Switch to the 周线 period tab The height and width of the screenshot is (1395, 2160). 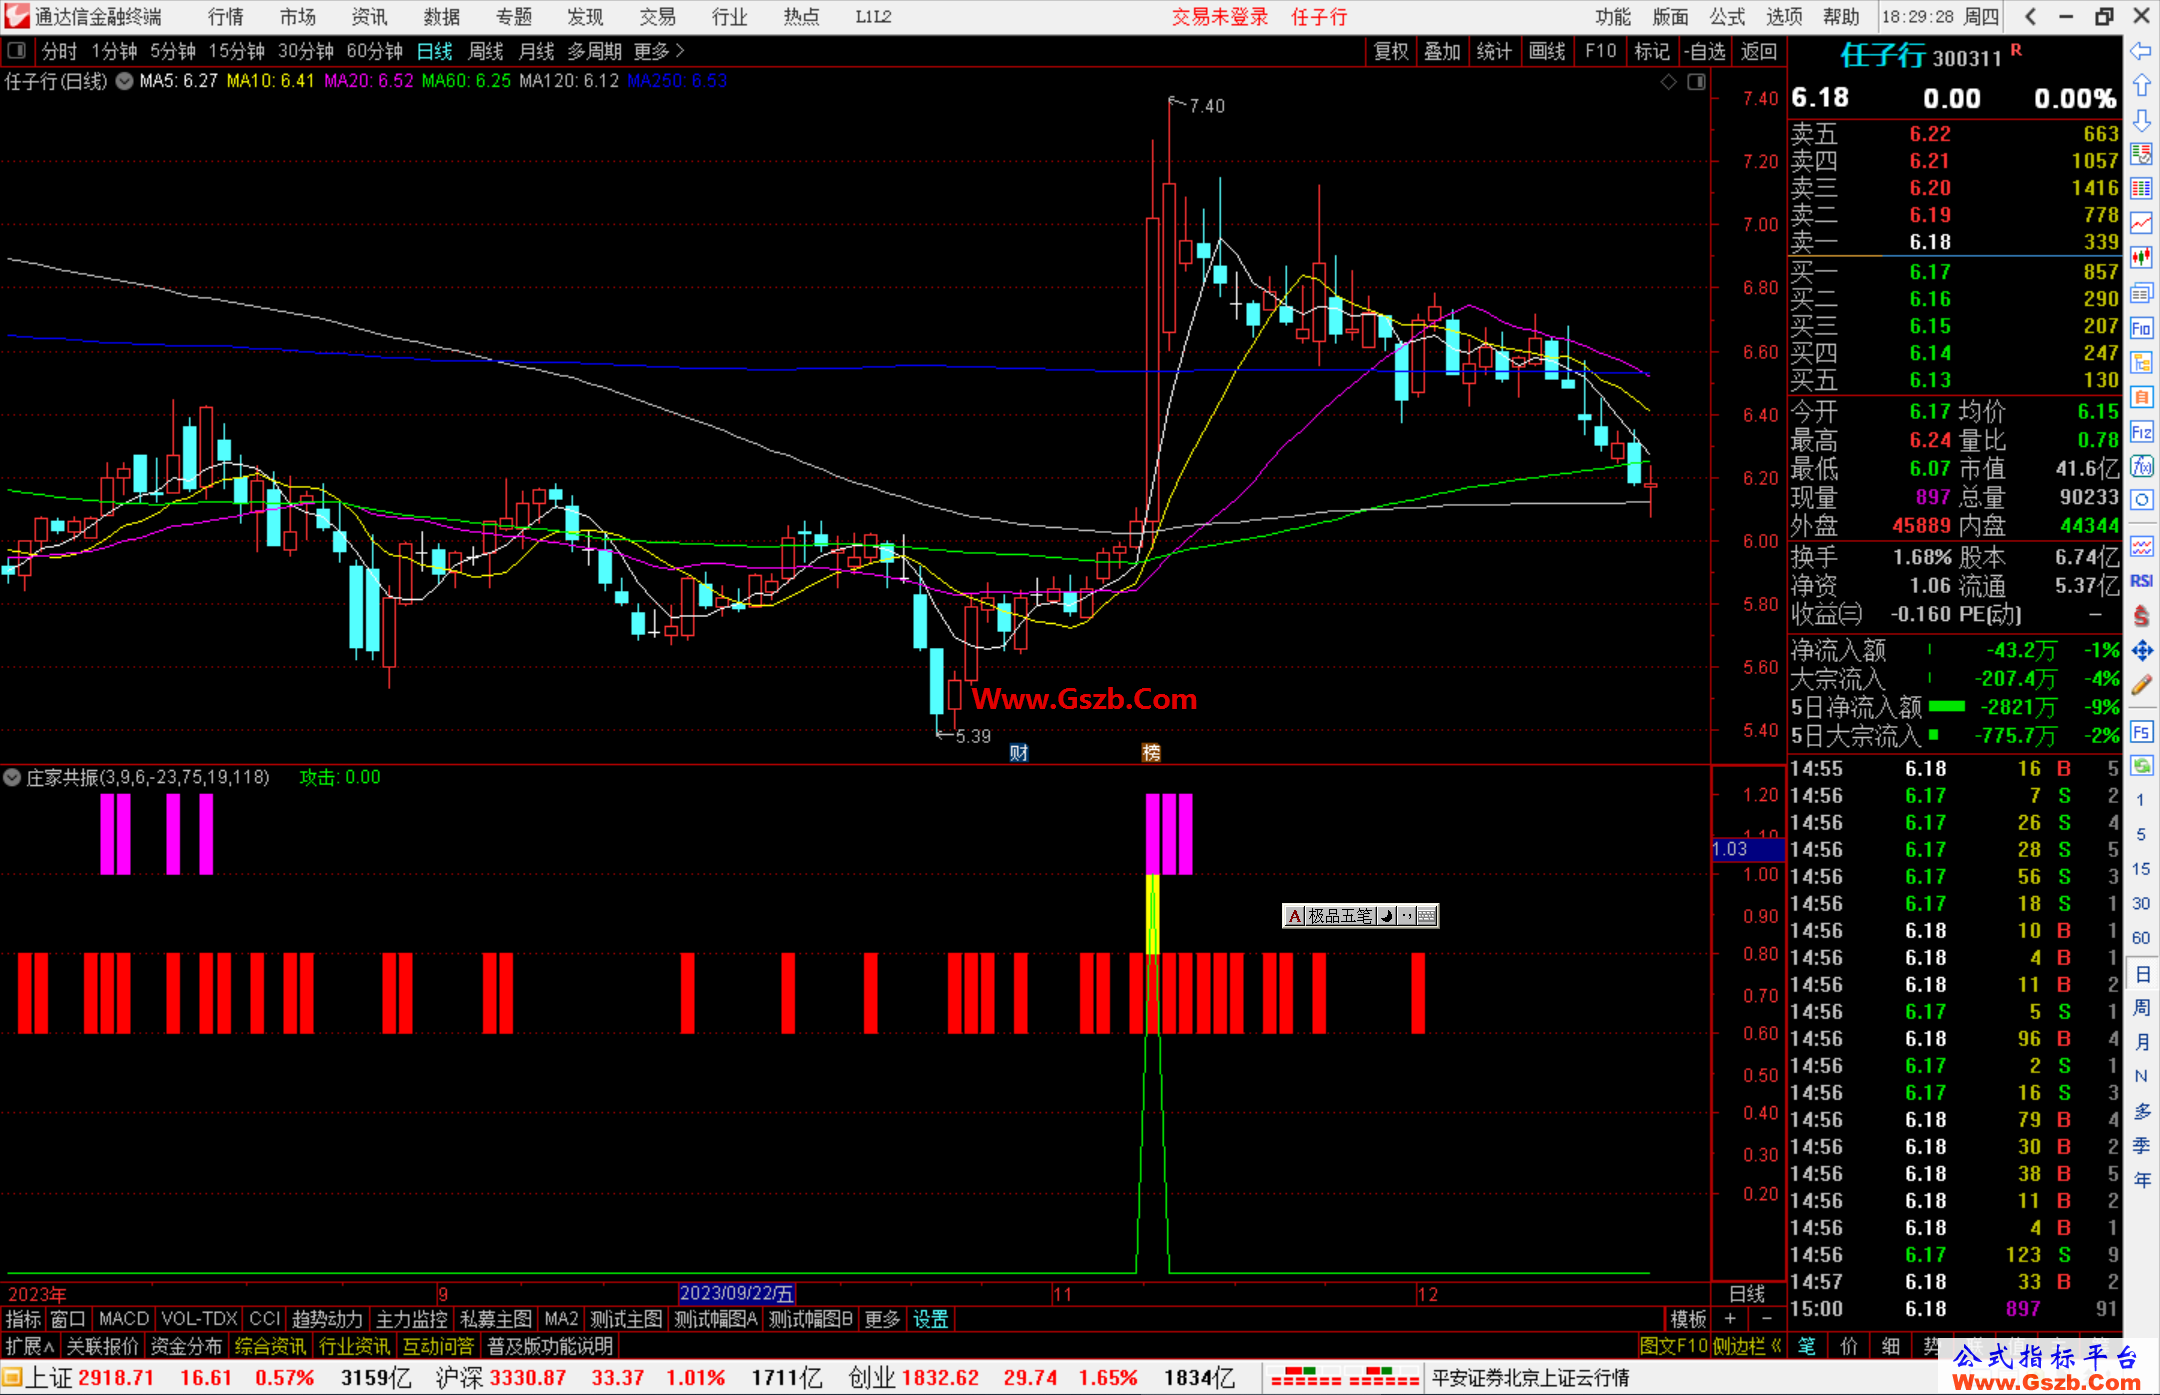(x=486, y=51)
